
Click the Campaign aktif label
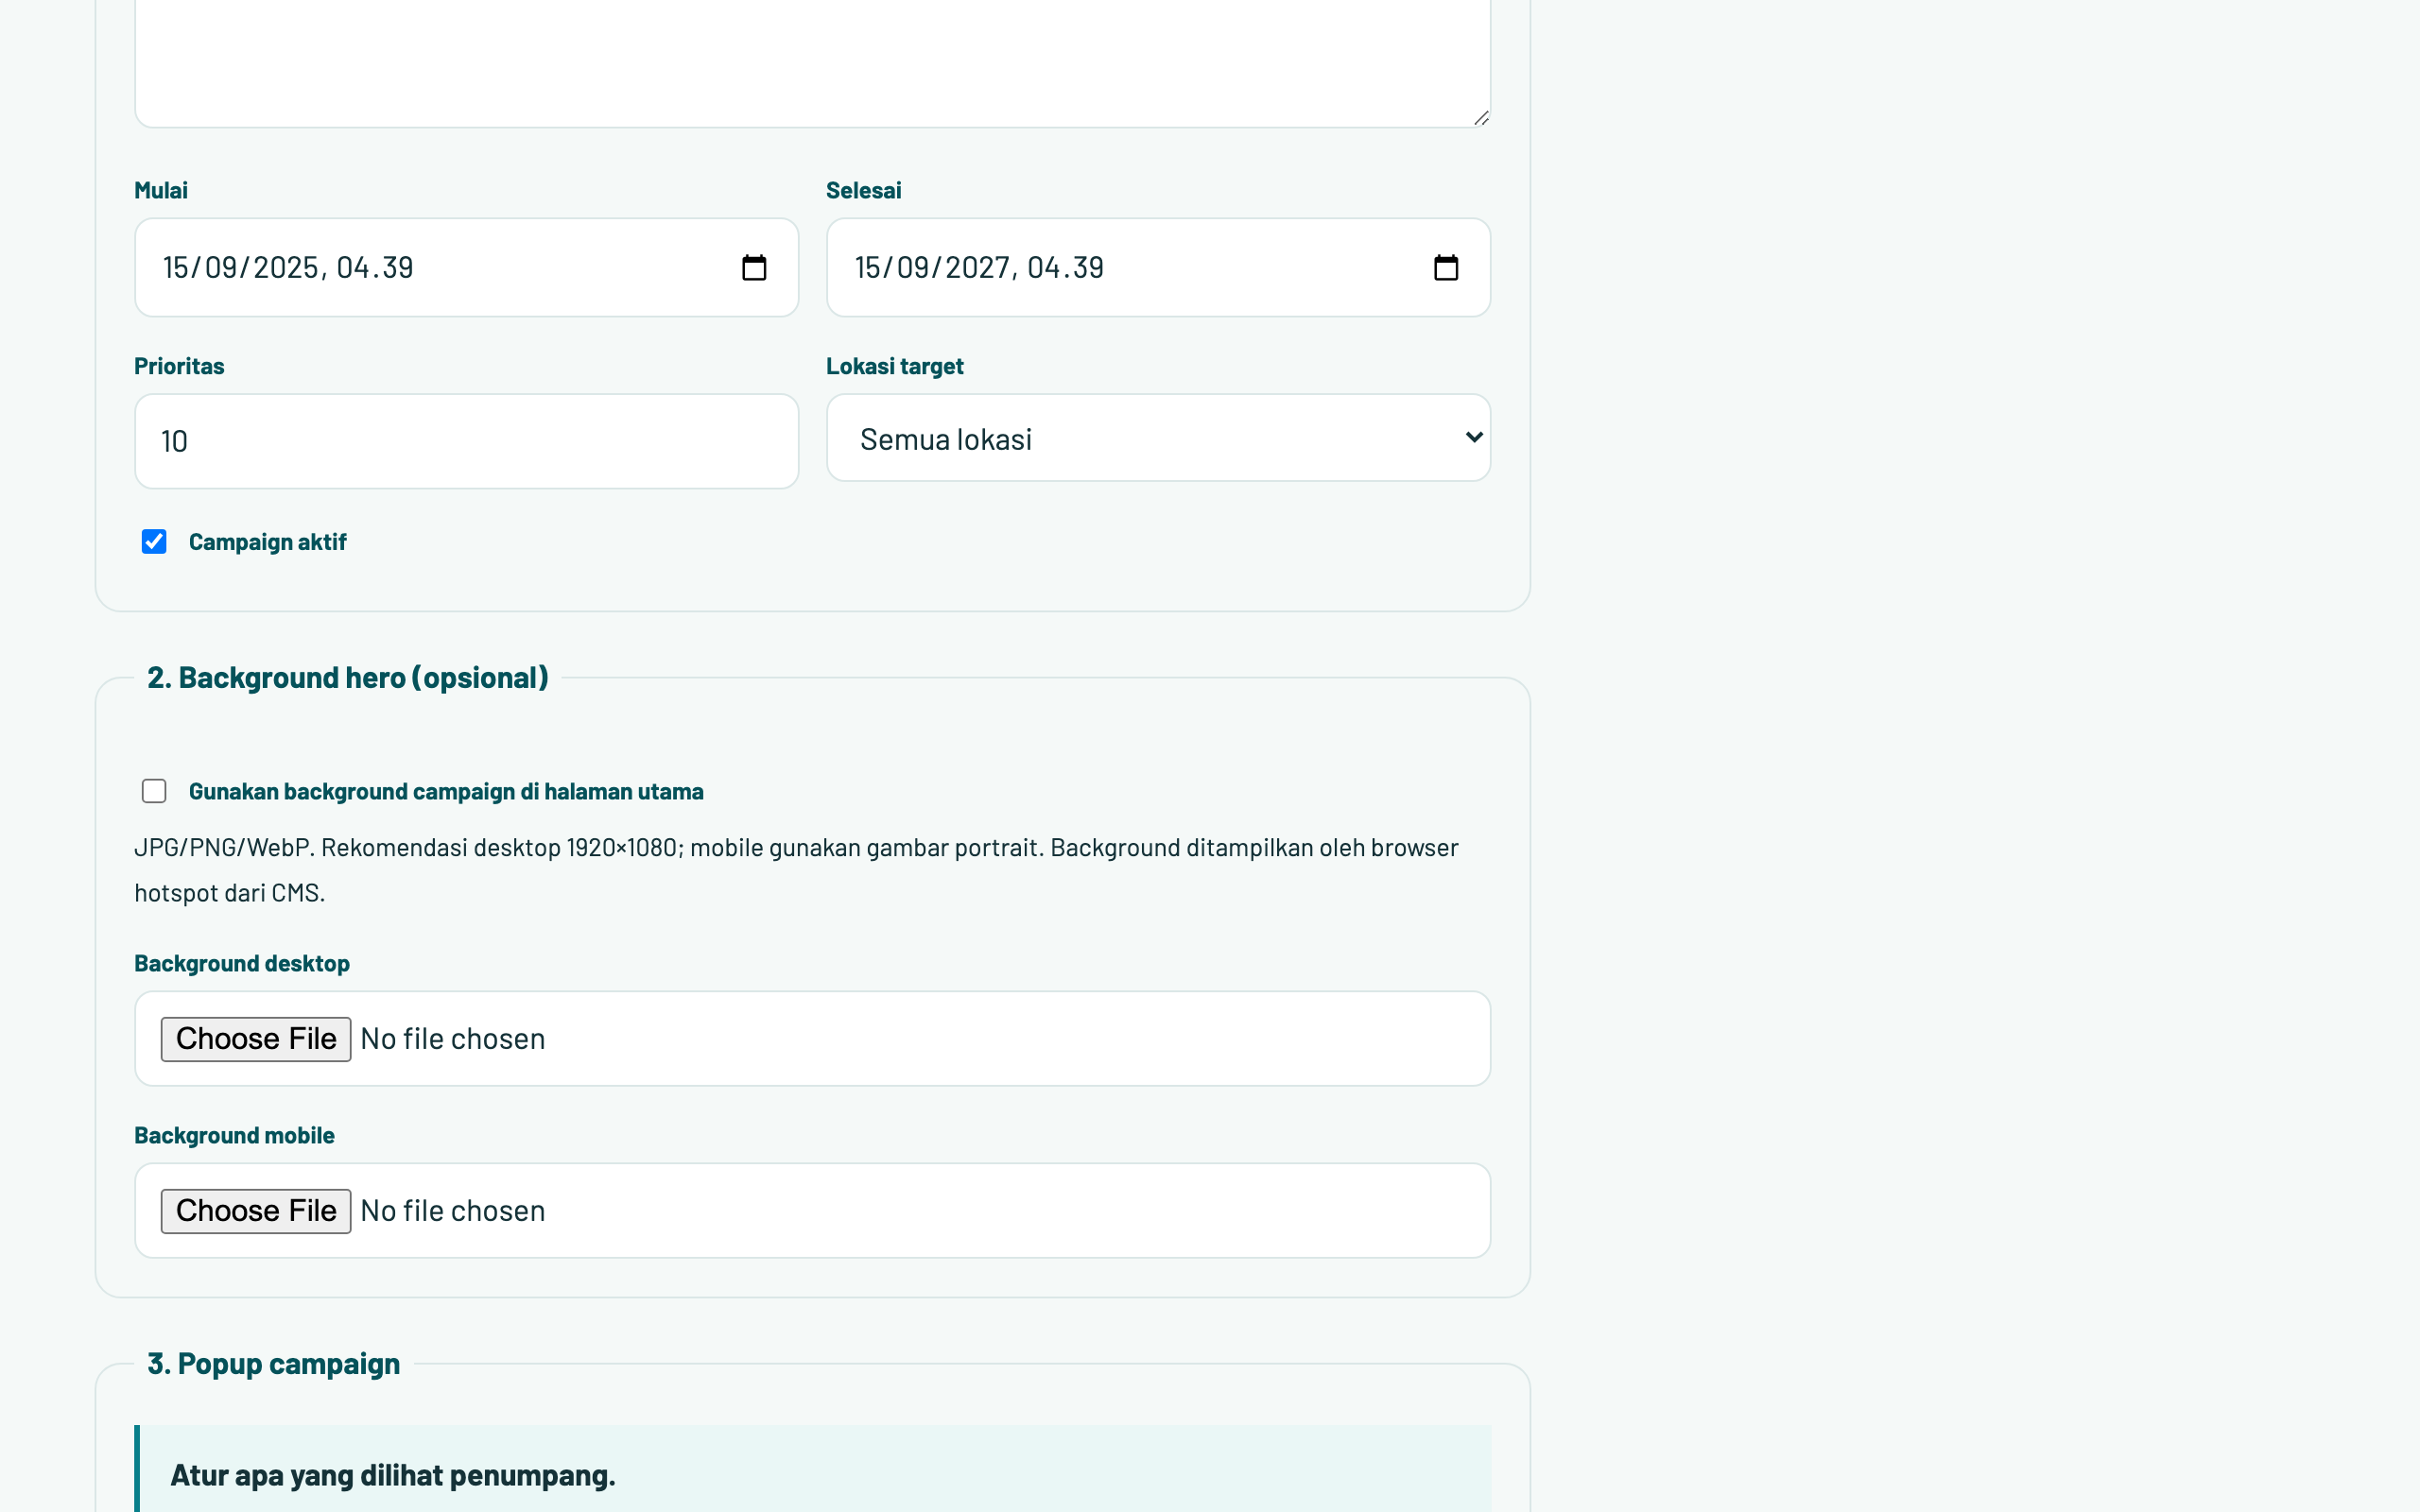267,542
